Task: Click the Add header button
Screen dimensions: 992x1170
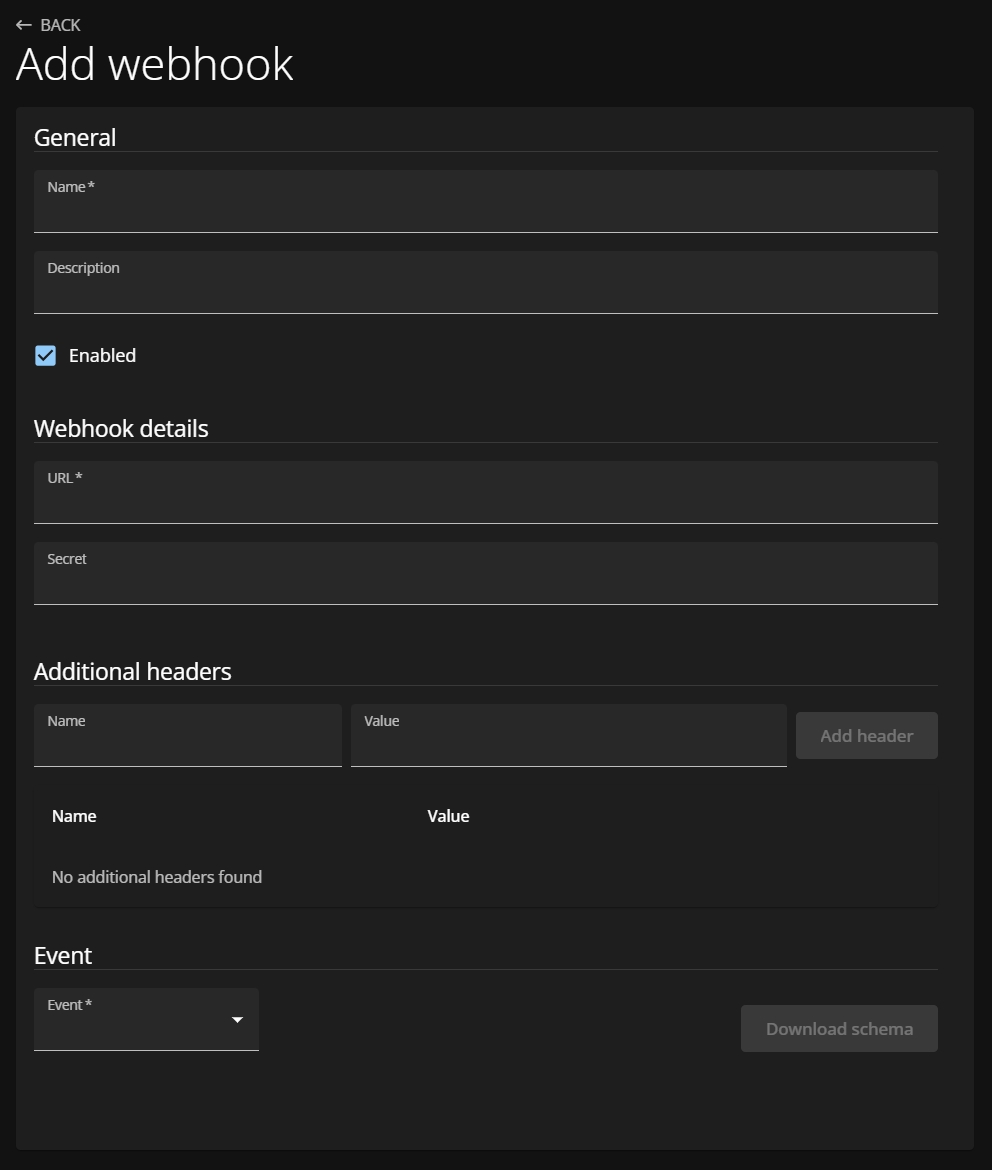Action: 867,736
